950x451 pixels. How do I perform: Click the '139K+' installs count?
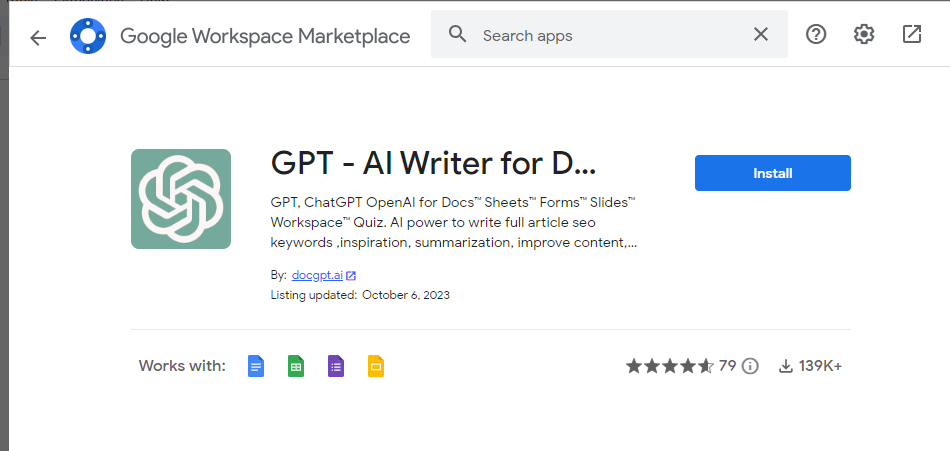click(820, 366)
